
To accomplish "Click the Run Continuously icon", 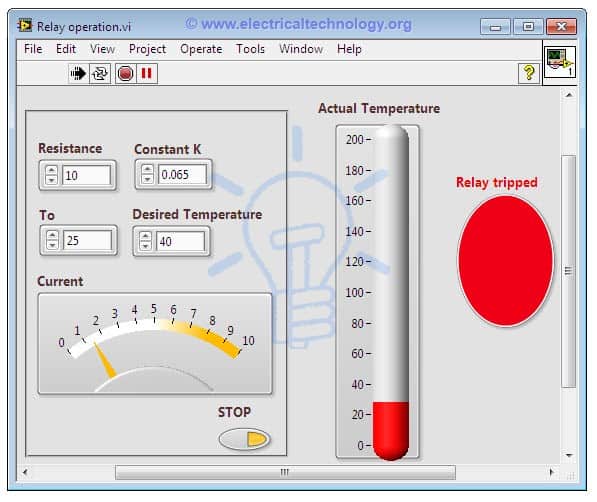I will pos(100,73).
